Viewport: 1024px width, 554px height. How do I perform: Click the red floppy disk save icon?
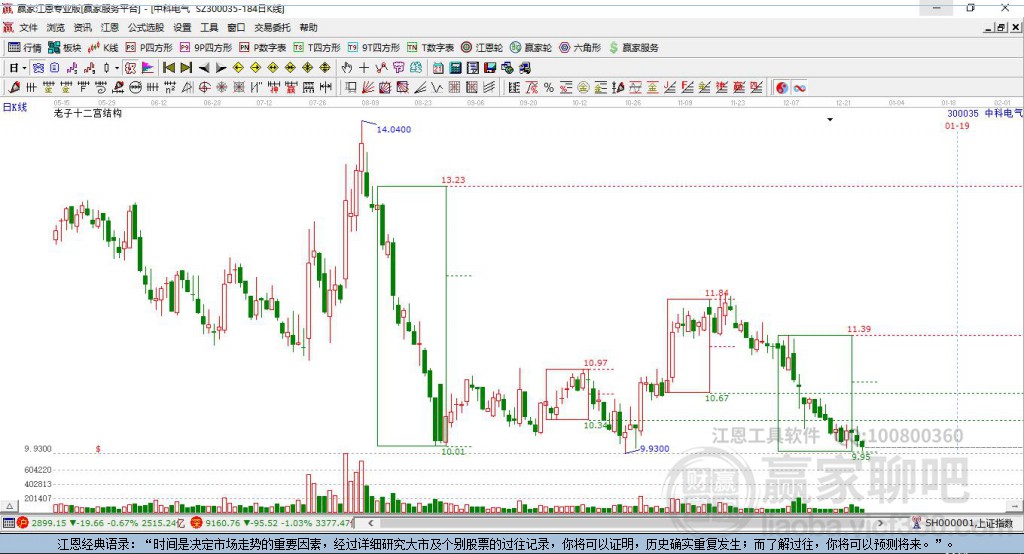point(490,67)
